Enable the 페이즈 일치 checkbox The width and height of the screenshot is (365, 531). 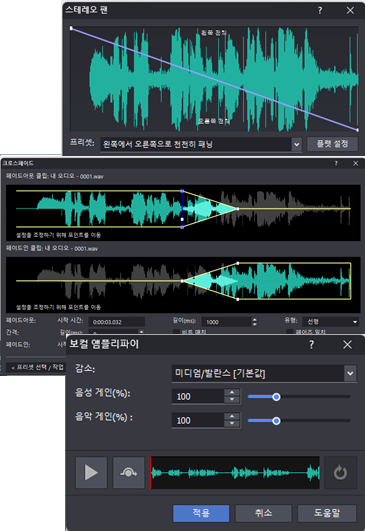pos(289,332)
